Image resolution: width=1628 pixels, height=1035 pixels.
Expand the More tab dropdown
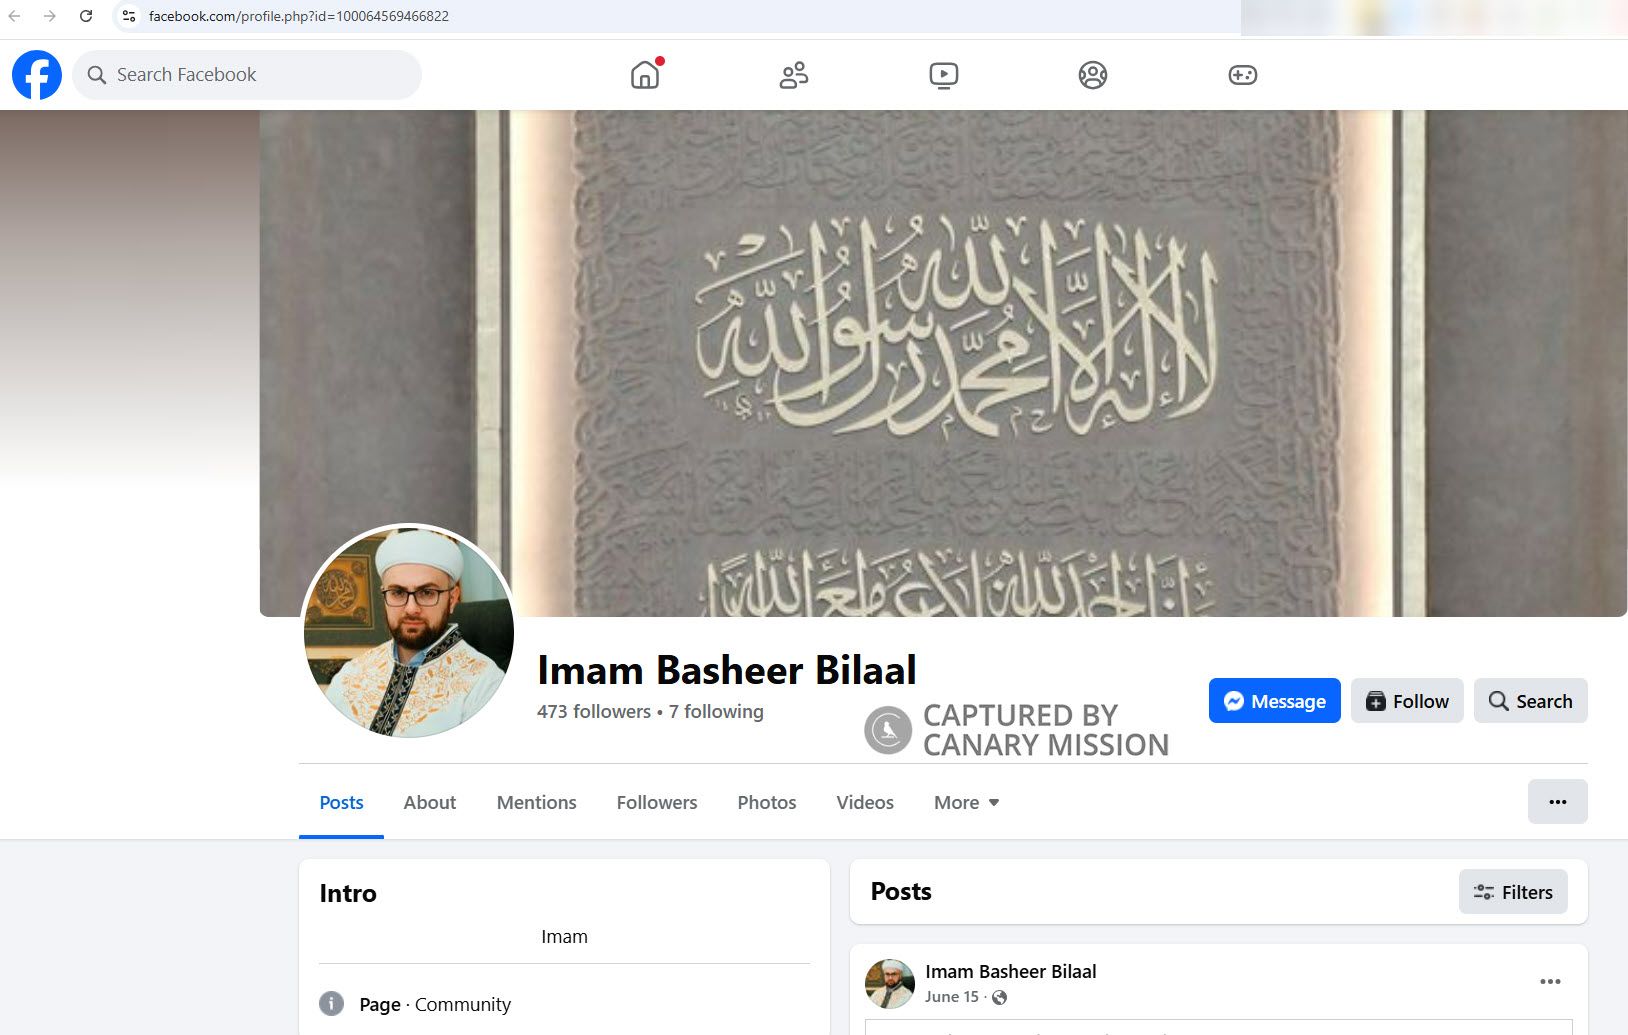964,802
